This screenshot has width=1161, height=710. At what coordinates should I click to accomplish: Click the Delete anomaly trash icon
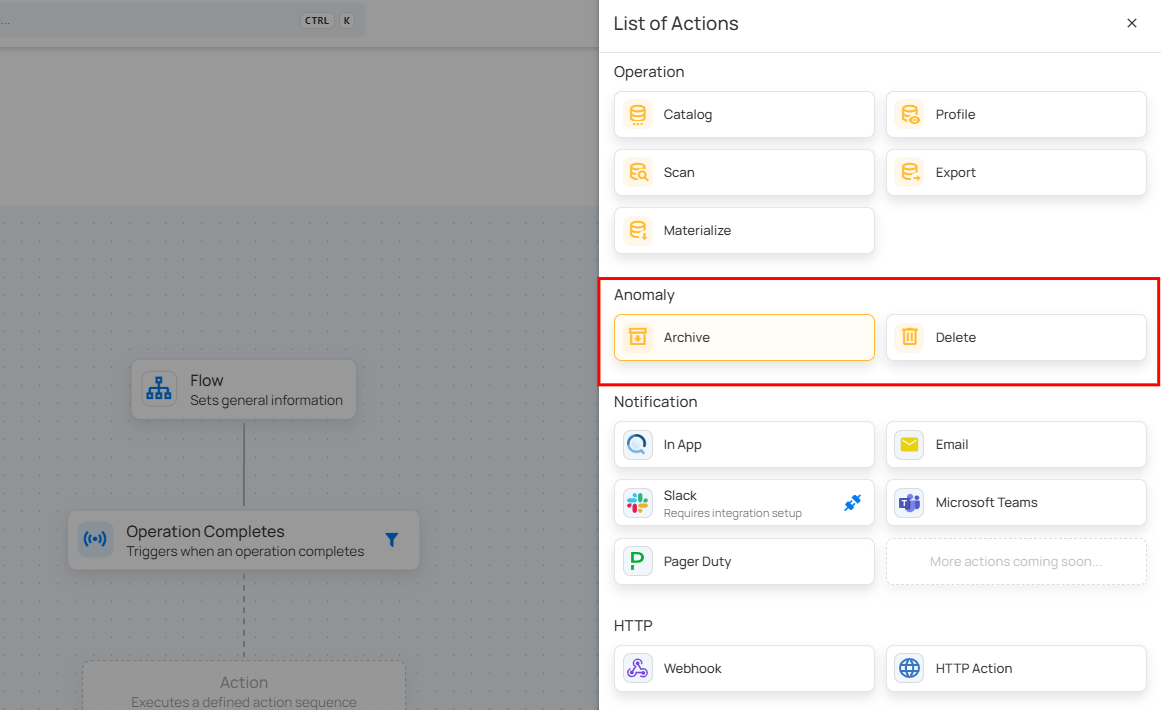click(909, 338)
